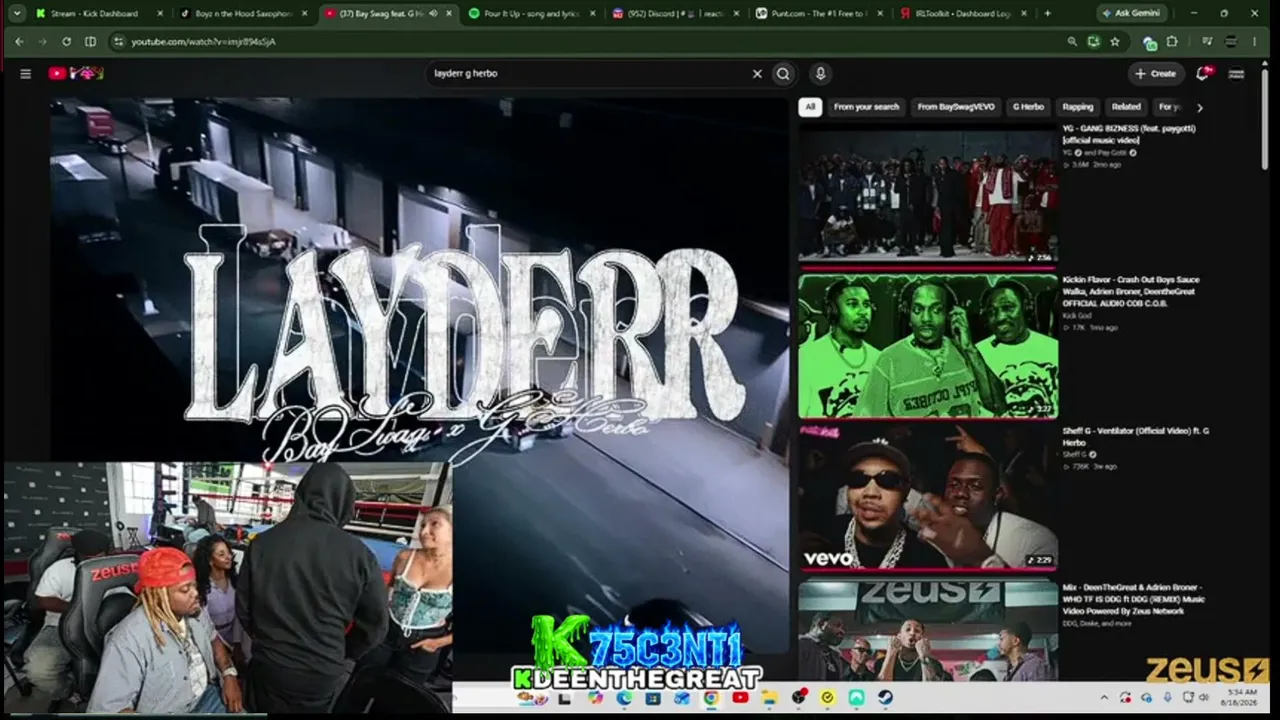View site information icon in the address bar

119,41
